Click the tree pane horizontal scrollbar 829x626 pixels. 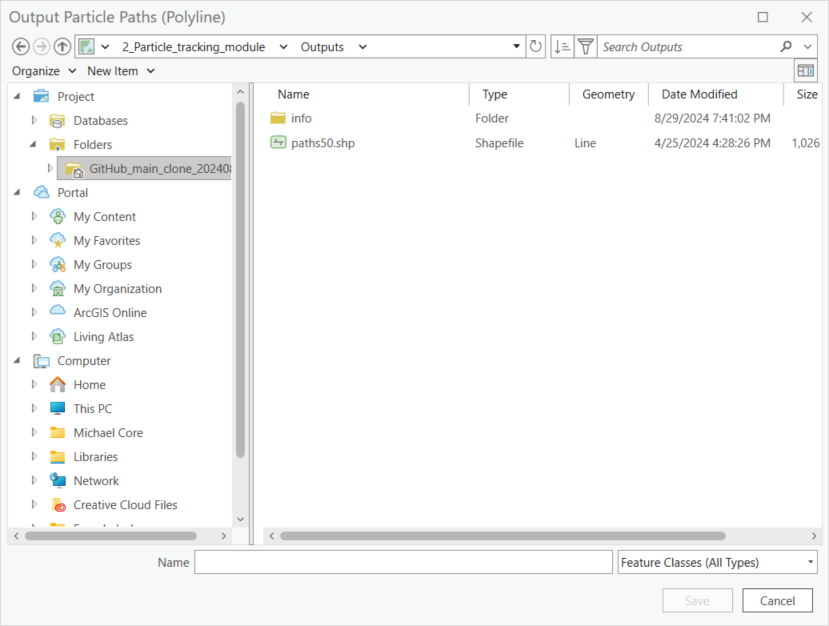(x=111, y=536)
